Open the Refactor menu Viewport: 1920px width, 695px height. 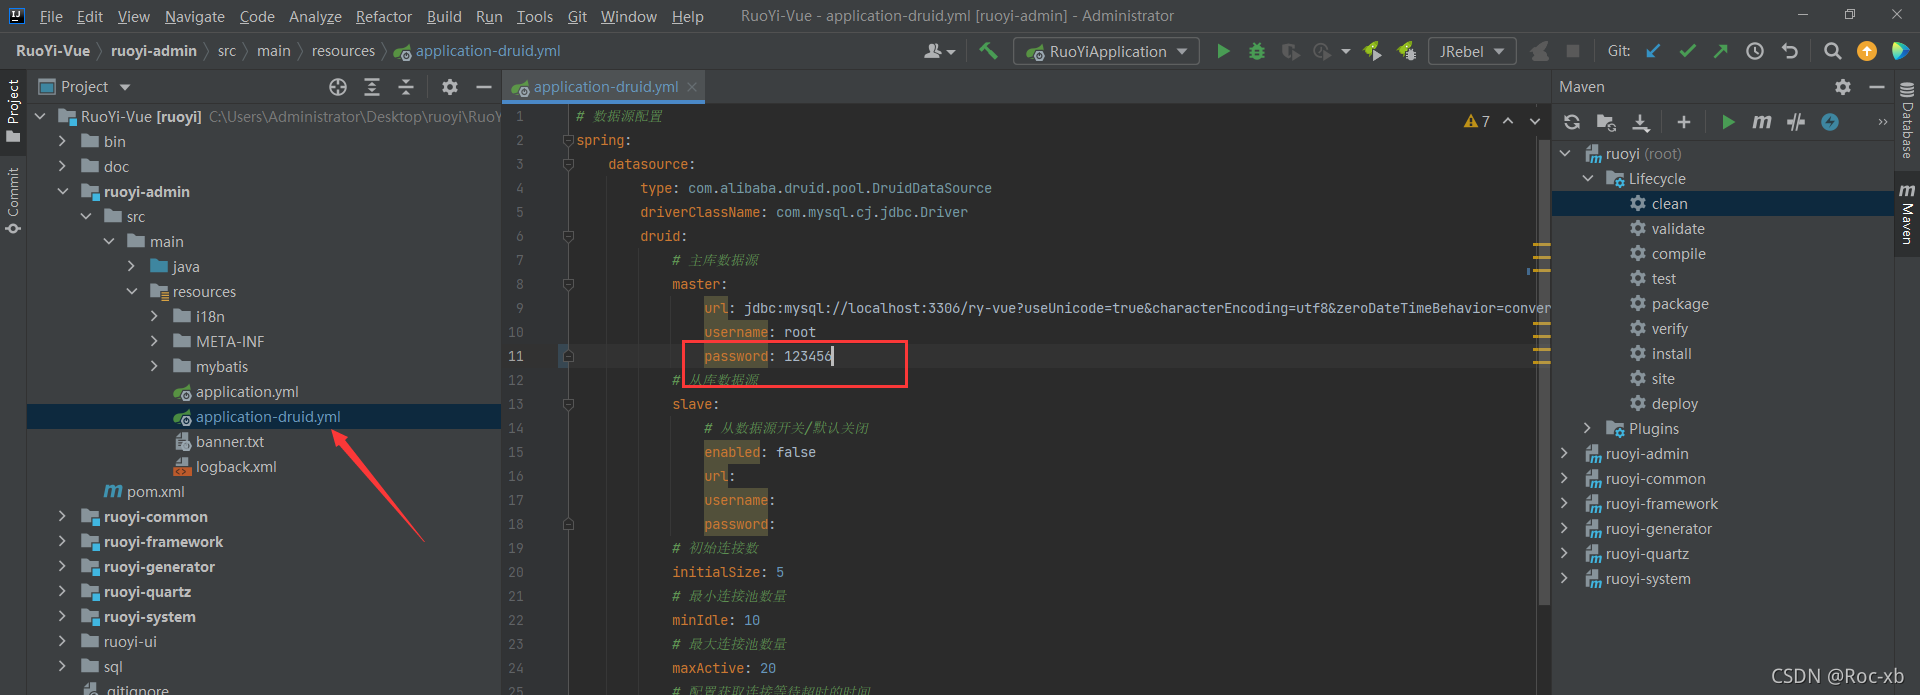tap(384, 16)
